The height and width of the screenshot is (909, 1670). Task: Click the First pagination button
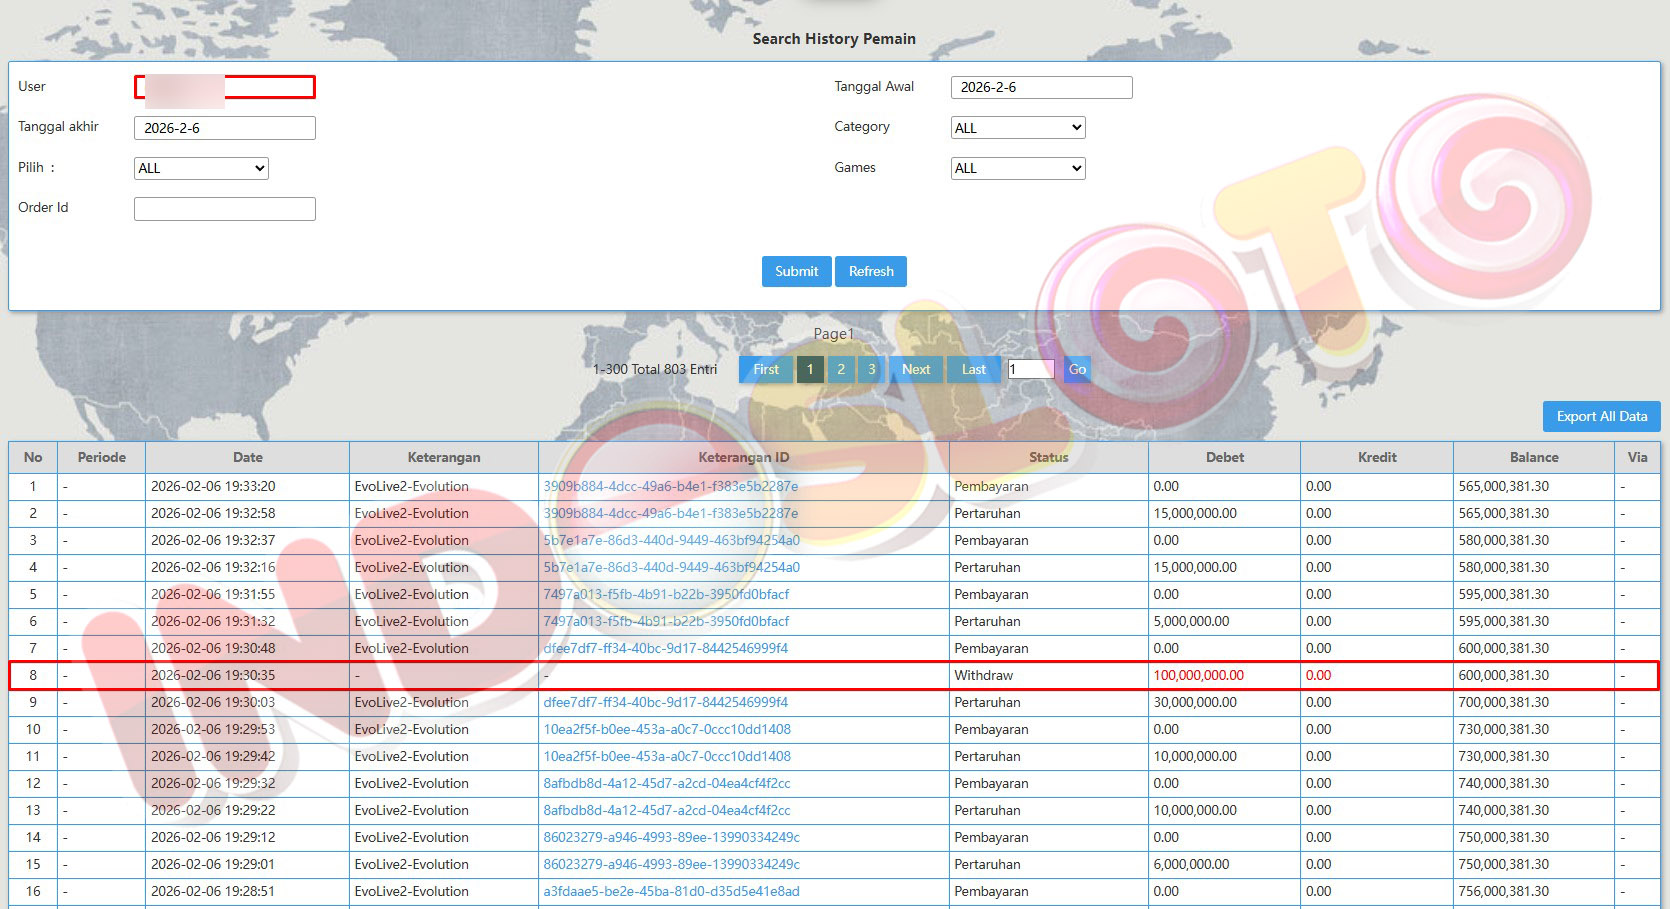(x=766, y=370)
